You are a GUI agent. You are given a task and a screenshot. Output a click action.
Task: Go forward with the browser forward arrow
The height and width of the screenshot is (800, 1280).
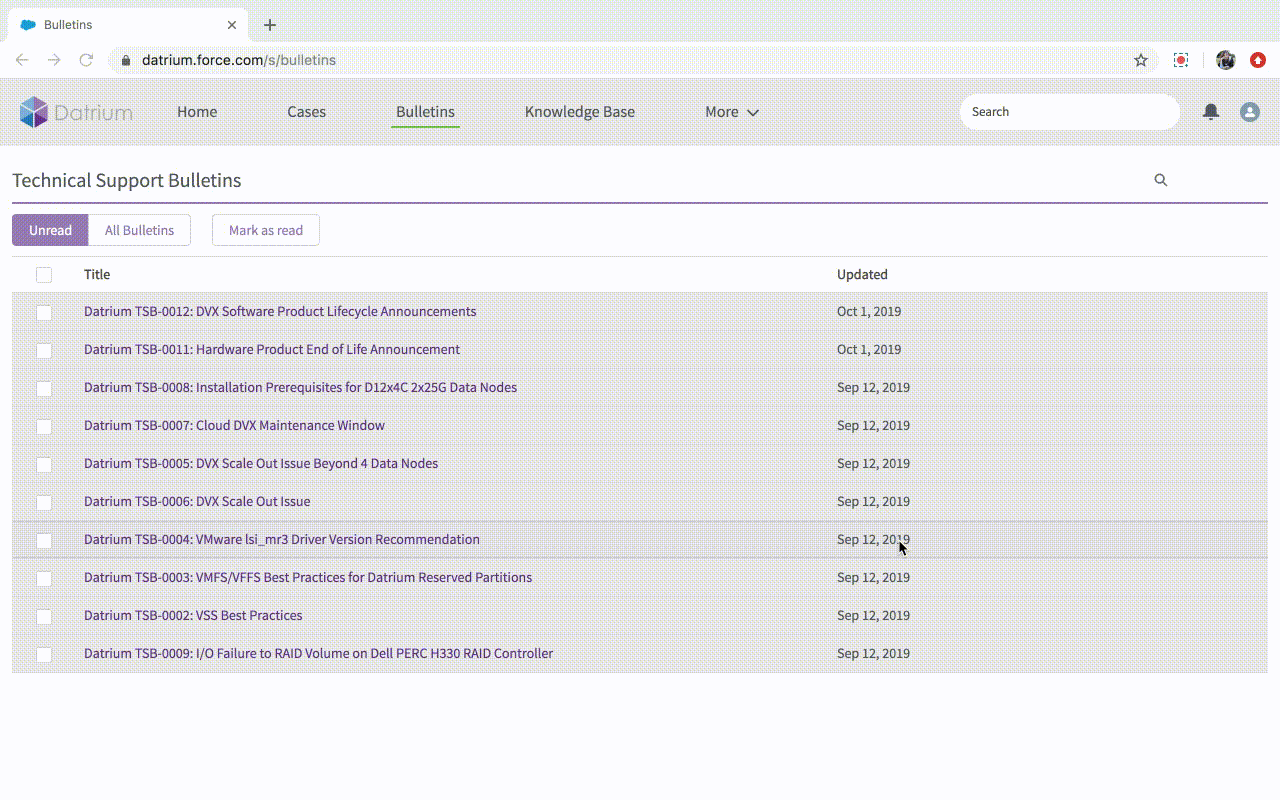tap(54, 60)
